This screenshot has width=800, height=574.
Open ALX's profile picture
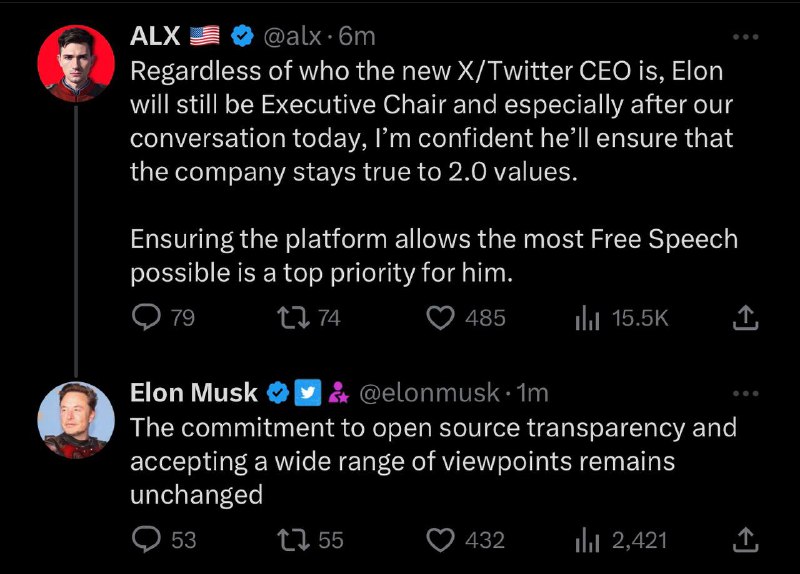click(x=77, y=63)
